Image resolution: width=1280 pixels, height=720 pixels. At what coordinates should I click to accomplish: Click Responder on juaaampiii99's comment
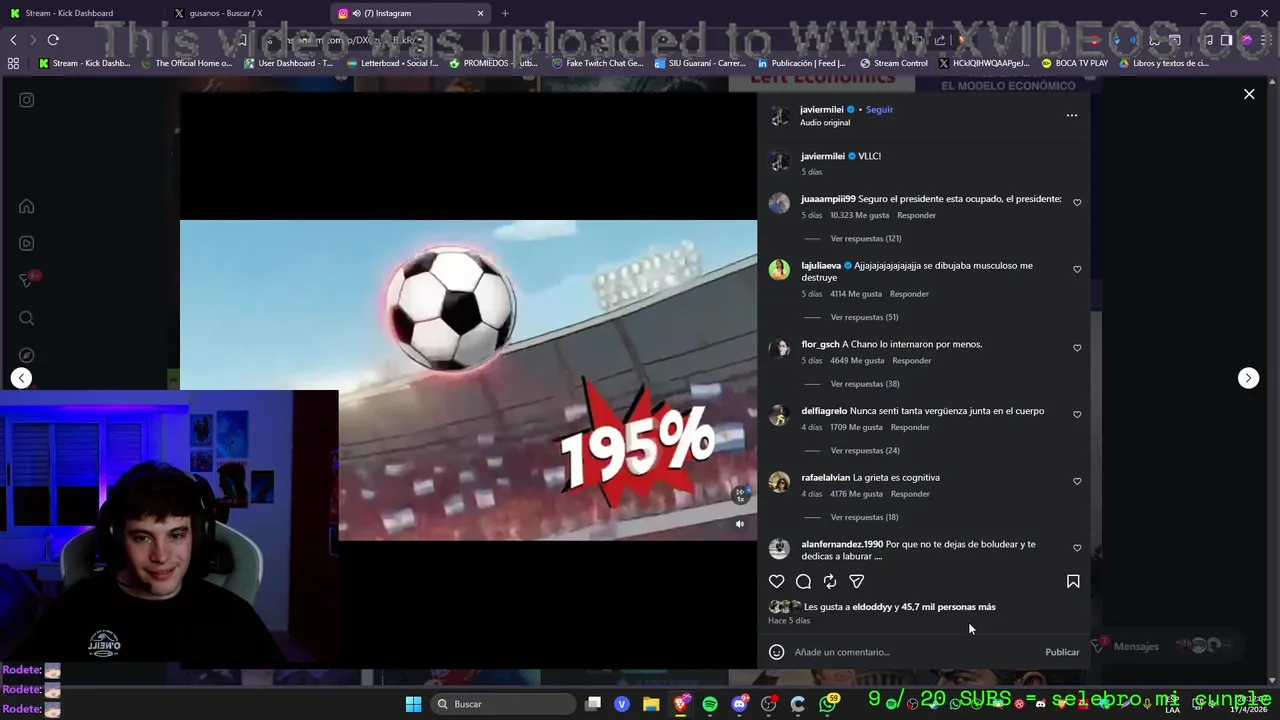tap(917, 215)
